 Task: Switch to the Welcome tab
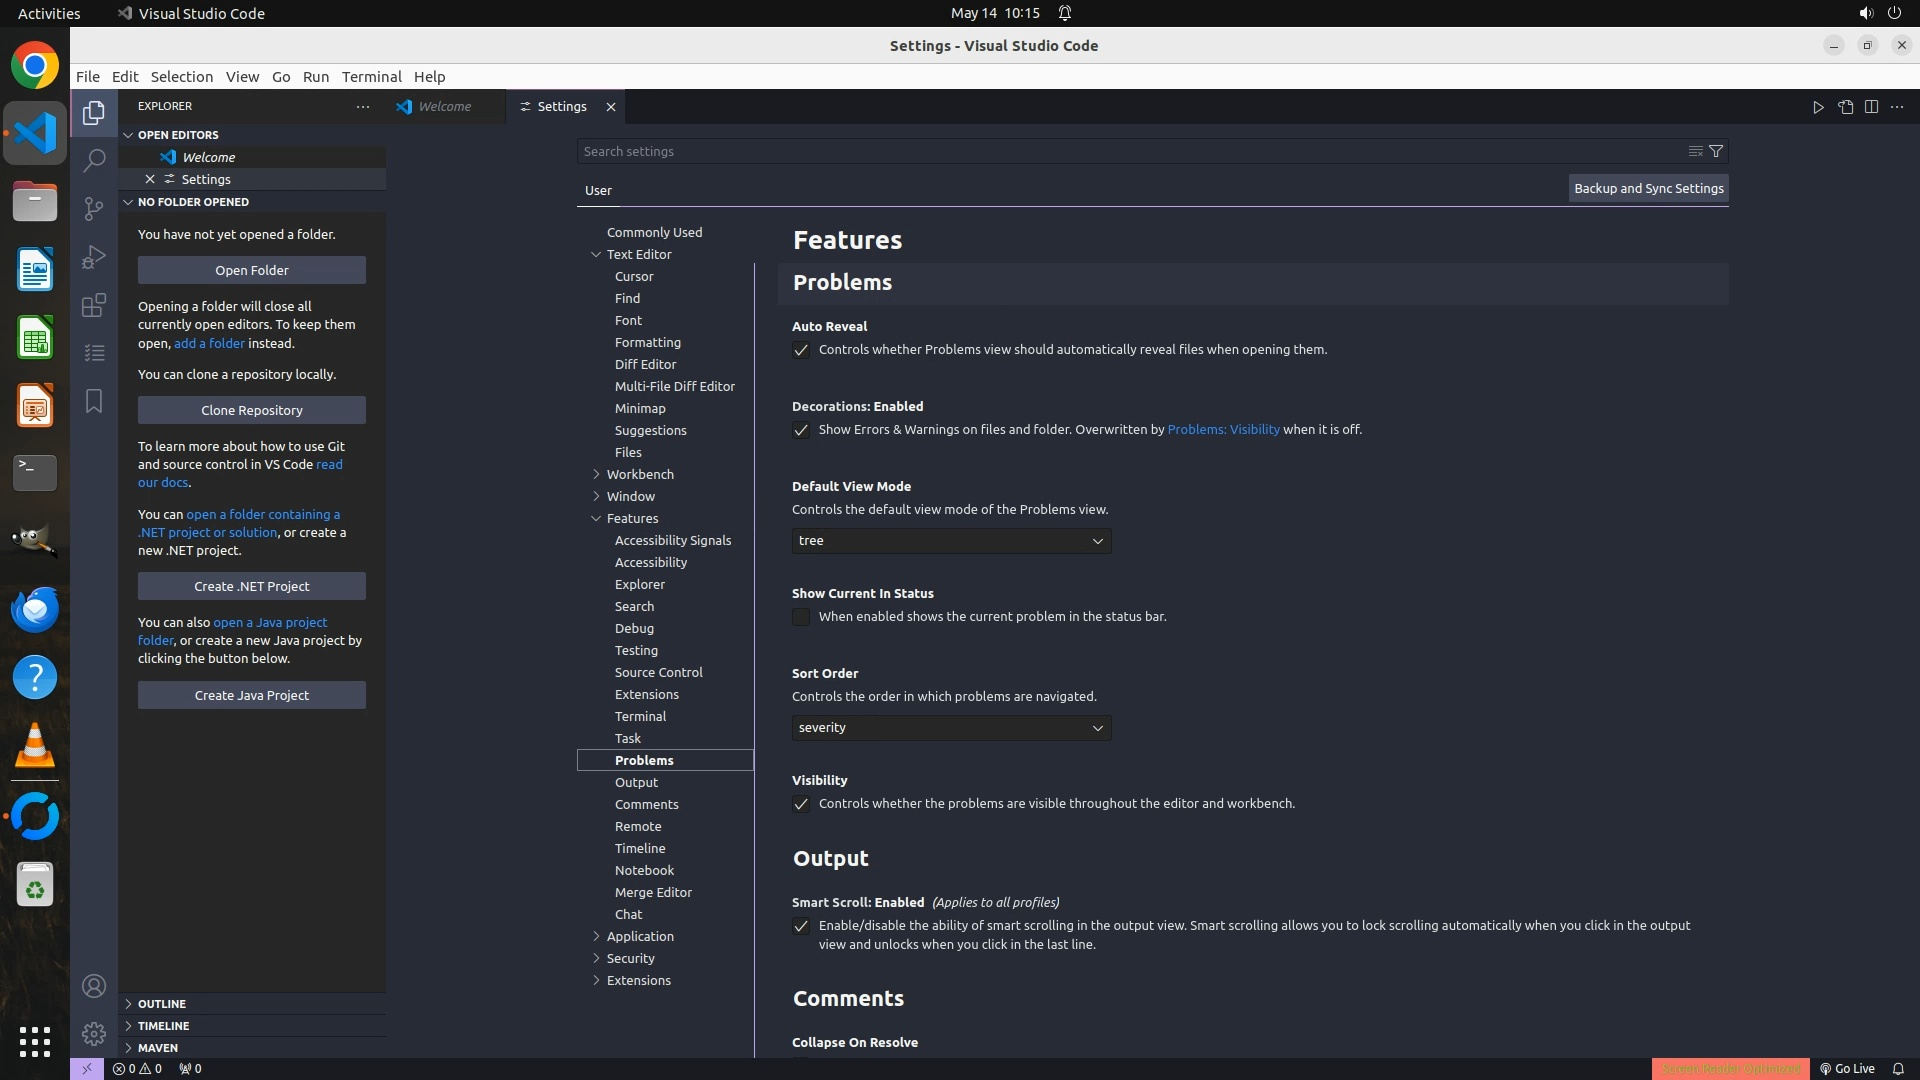coord(444,106)
